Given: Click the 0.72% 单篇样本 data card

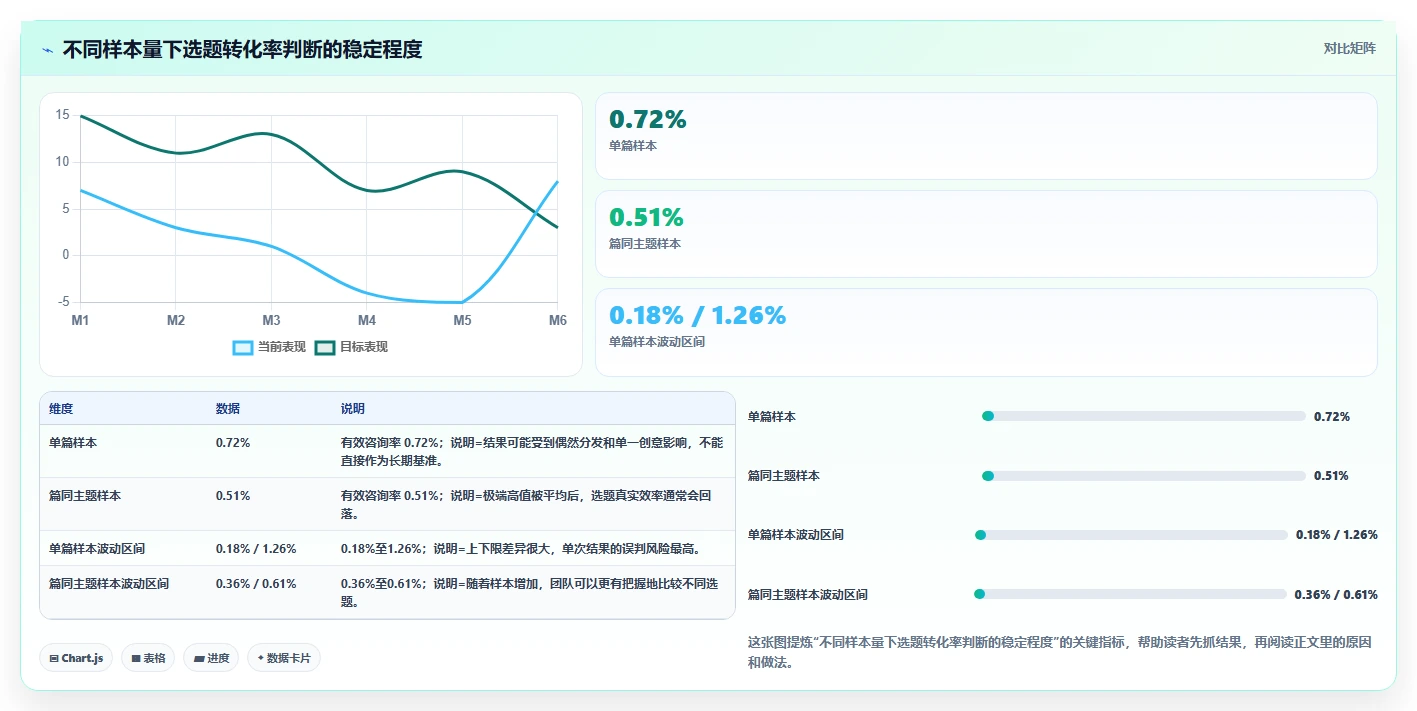Looking at the screenshot, I should [x=986, y=136].
